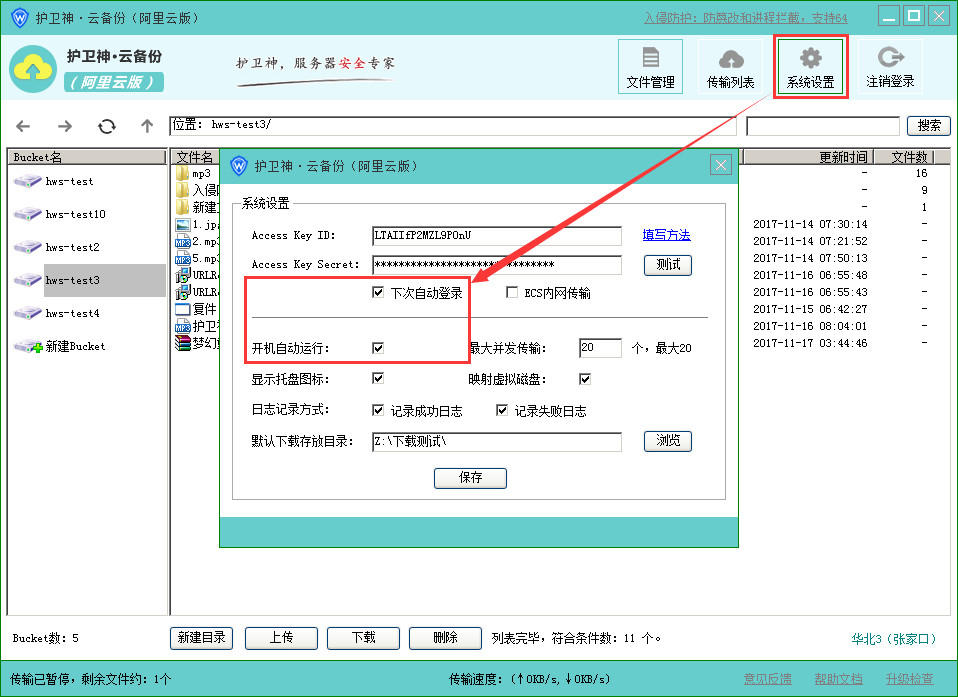Click the 位置 path address bar
Image resolution: width=958 pixels, height=697 pixels.
[453, 126]
